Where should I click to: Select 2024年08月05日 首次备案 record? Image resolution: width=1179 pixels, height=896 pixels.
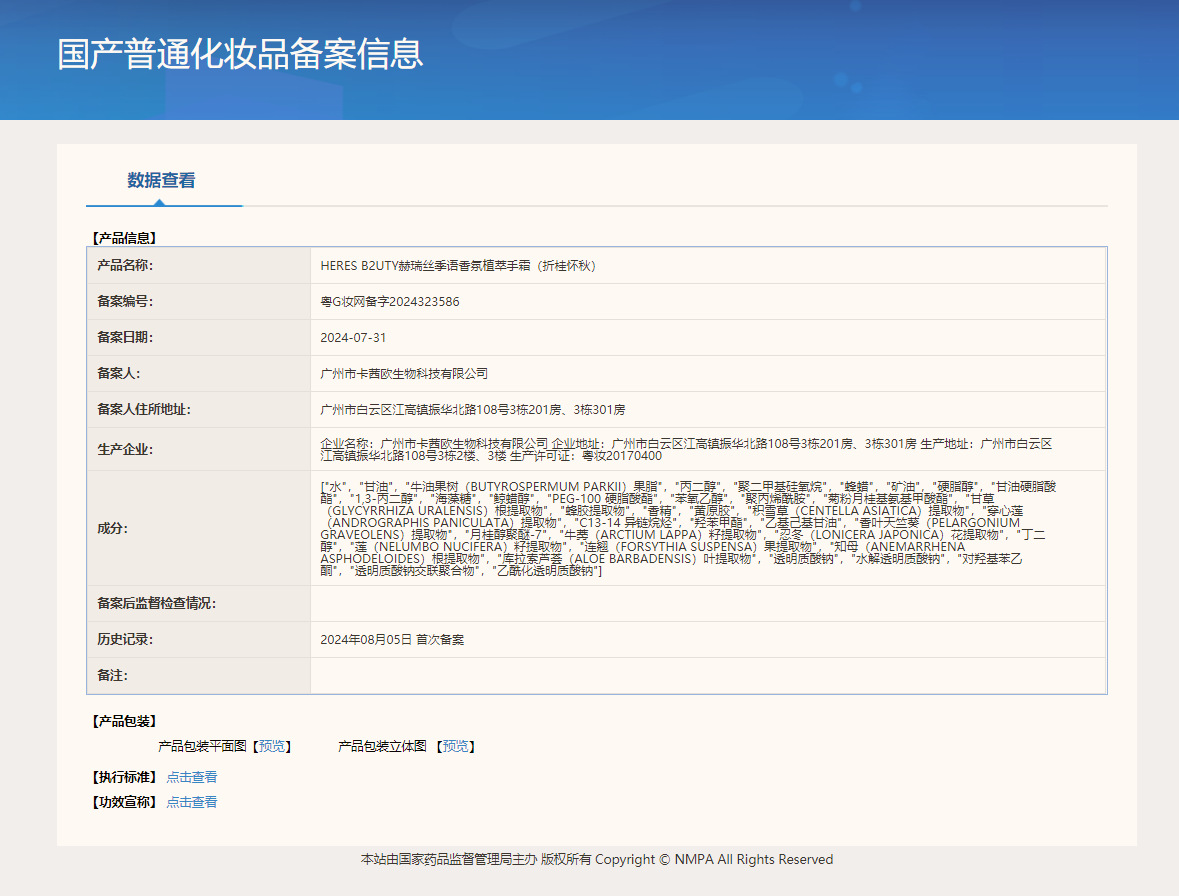tap(392, 640)
